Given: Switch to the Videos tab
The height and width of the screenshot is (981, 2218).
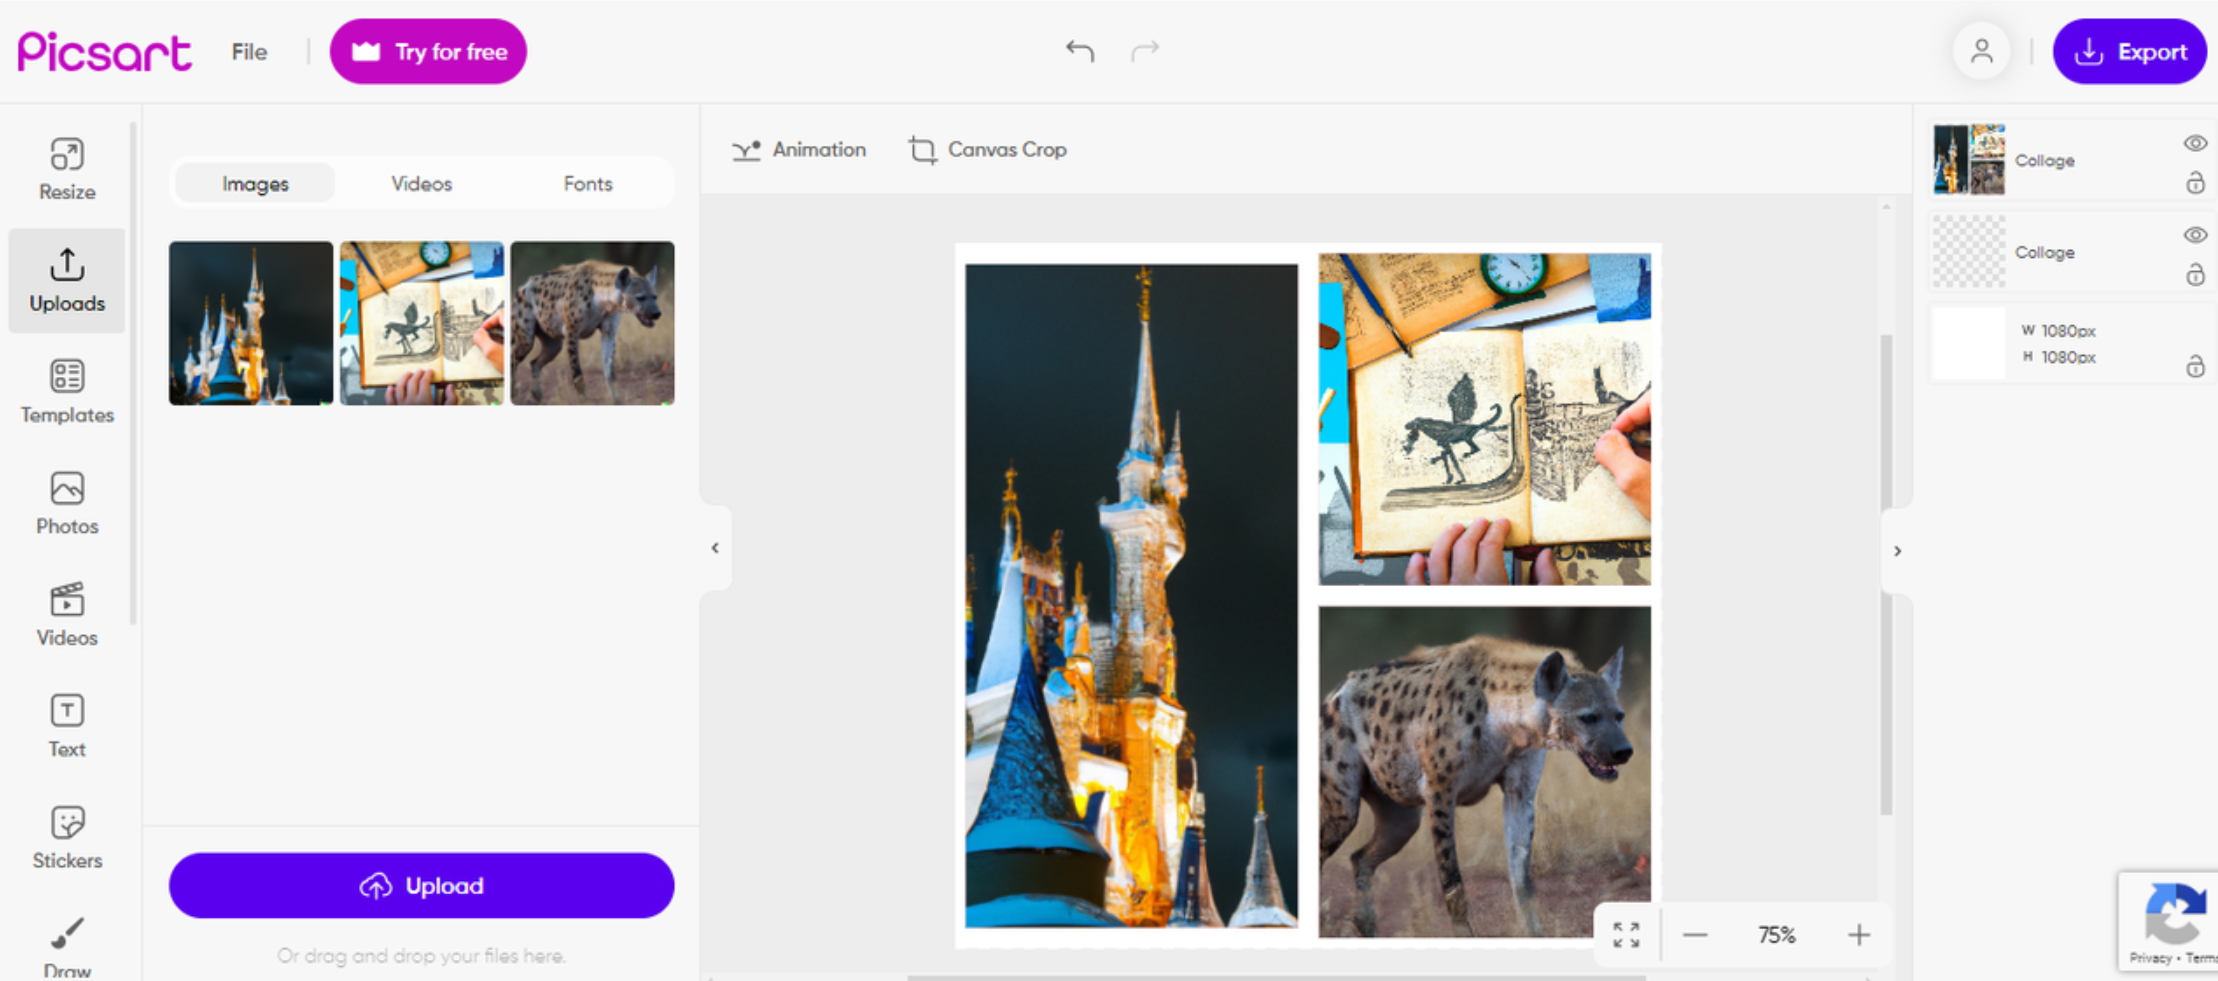Looking at the screenshot, I should coord(421,183).
